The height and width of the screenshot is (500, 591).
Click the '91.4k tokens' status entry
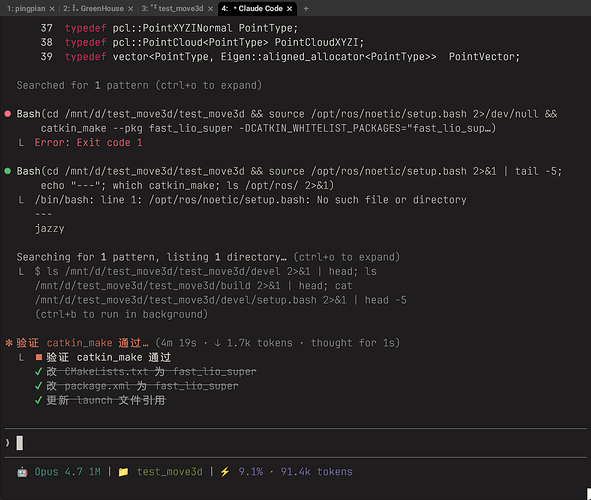[x=316, y=472]
